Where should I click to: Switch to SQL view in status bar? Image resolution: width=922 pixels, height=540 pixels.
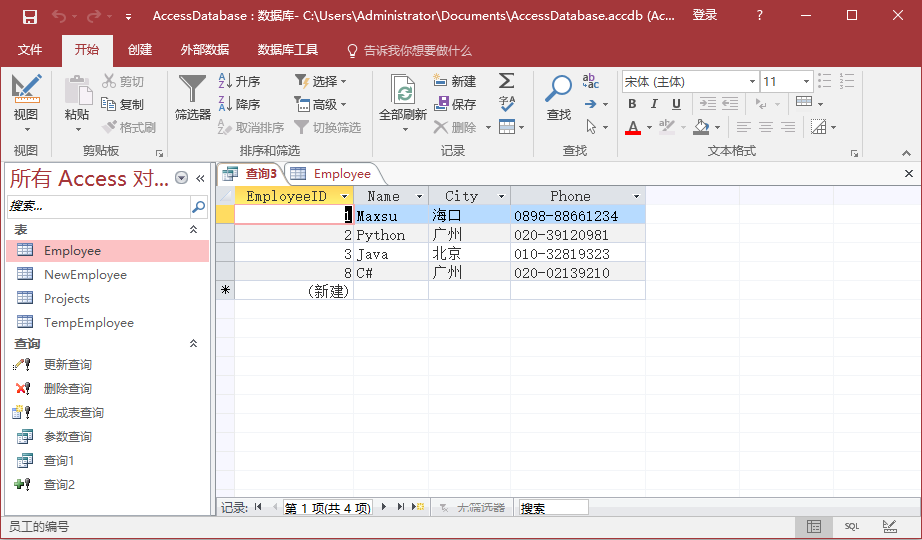coord(851,526)
